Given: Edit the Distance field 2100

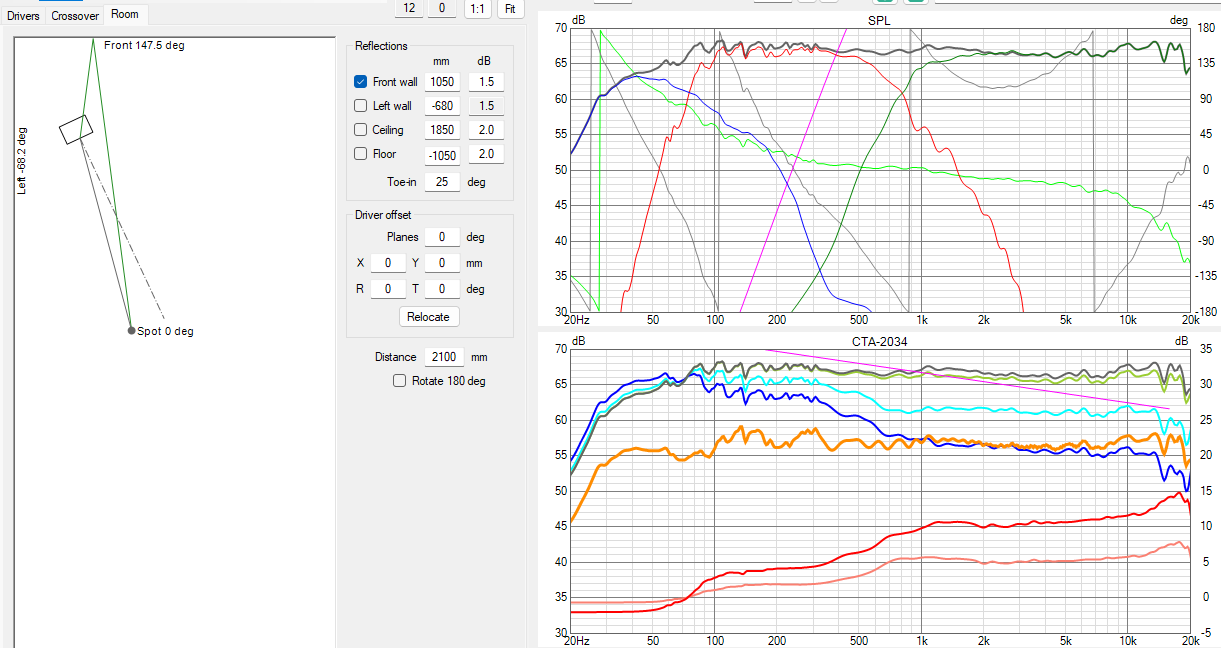Looking at the screenshot, I should (x=442, y=357).
